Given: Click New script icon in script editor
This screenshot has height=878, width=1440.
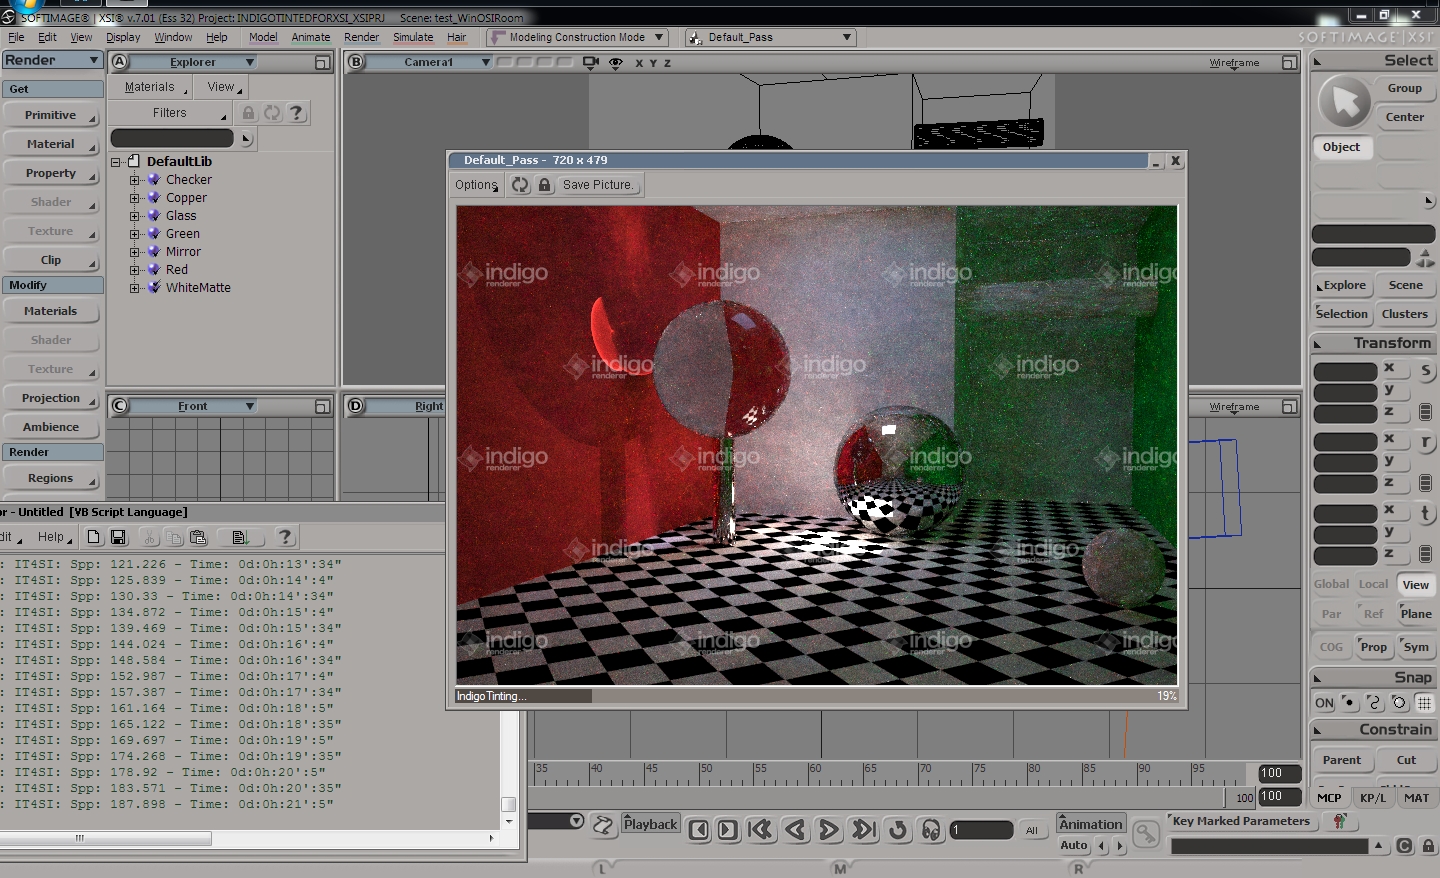Looking at the screenshot, I should pyautogui.click(x=94, y=537).
